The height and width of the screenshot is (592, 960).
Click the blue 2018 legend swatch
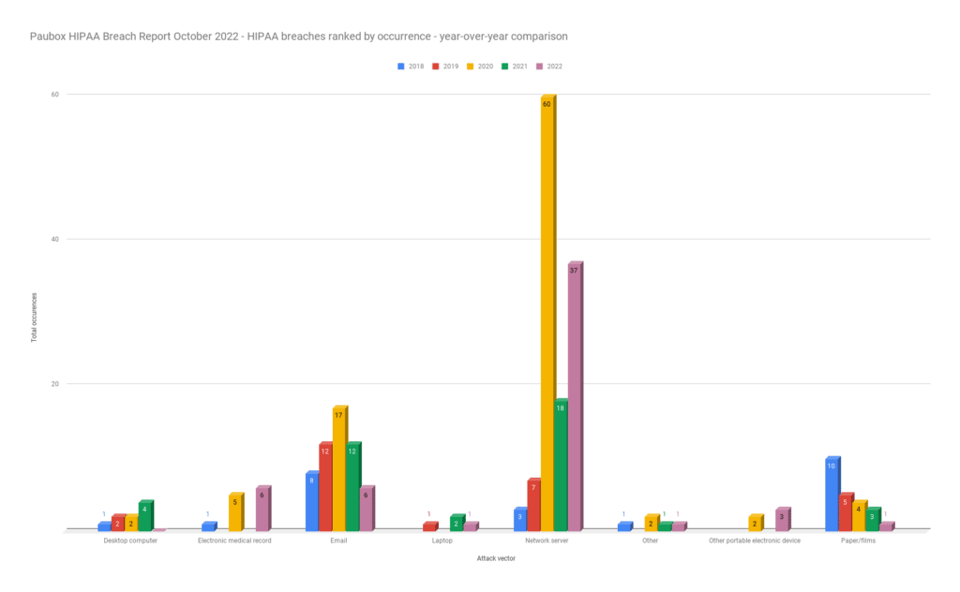[401, 66]
